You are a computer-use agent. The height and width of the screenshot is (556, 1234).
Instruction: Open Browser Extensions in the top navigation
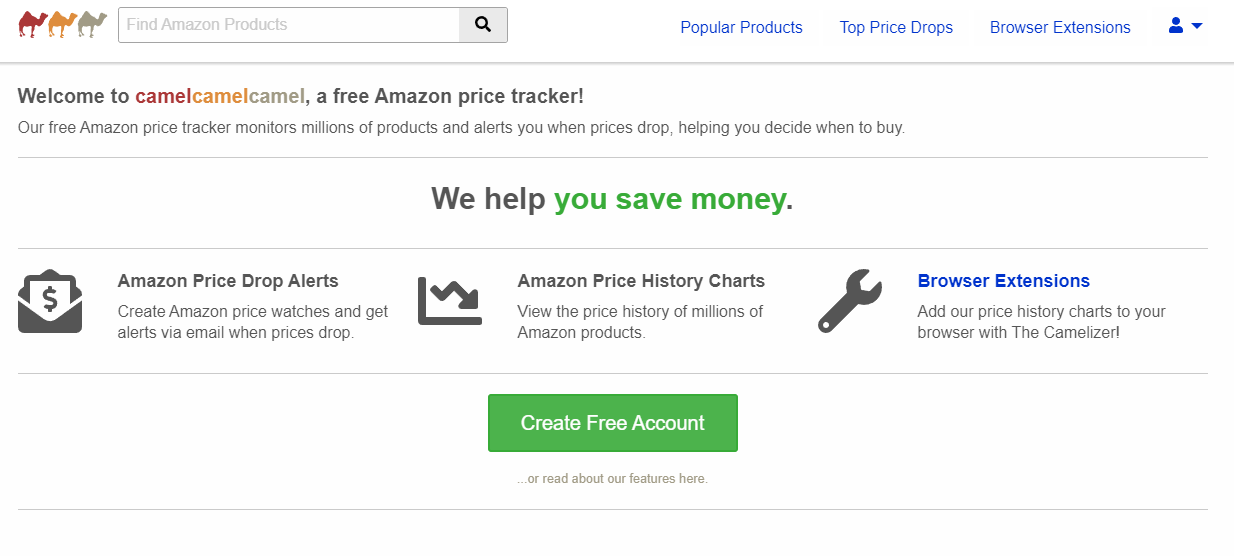(1060, 27)
